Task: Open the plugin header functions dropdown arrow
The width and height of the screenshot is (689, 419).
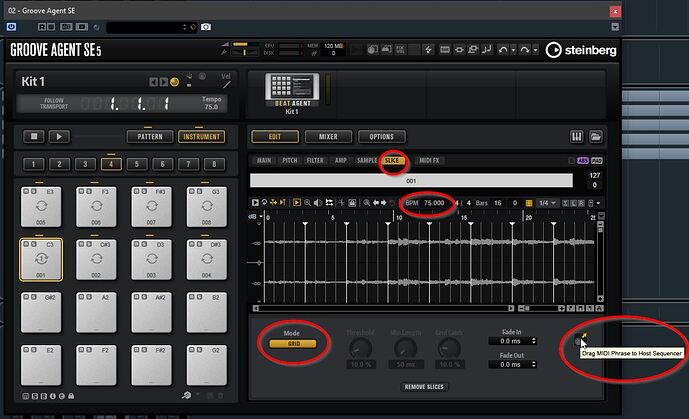Action: (x=615, y=27)
